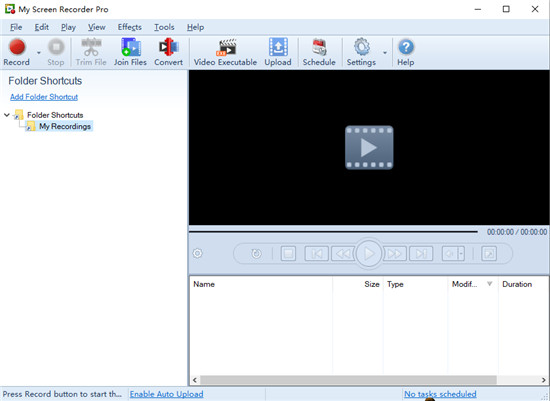Open the File menu
Screen dimensions: 550x401
16,27
